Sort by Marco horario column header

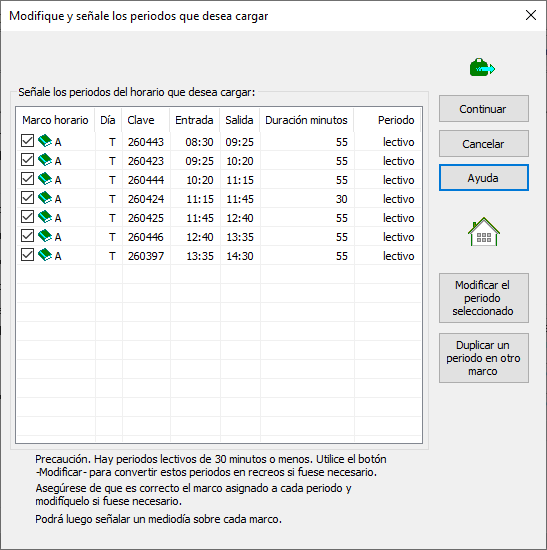pos(55,120)
